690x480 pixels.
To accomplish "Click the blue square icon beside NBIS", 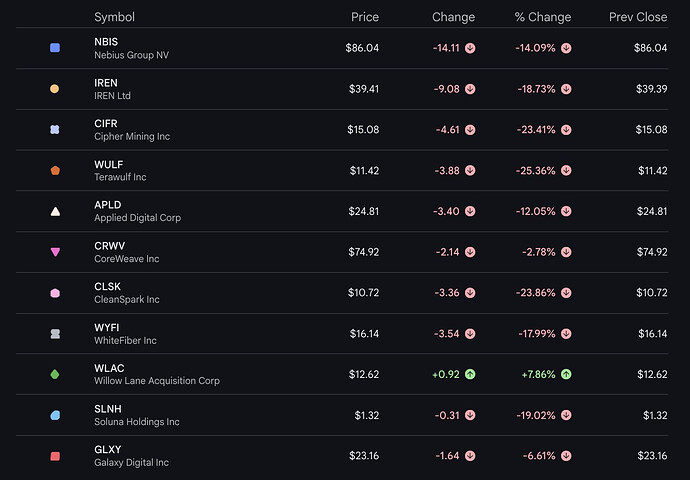I will pos(55,48).
